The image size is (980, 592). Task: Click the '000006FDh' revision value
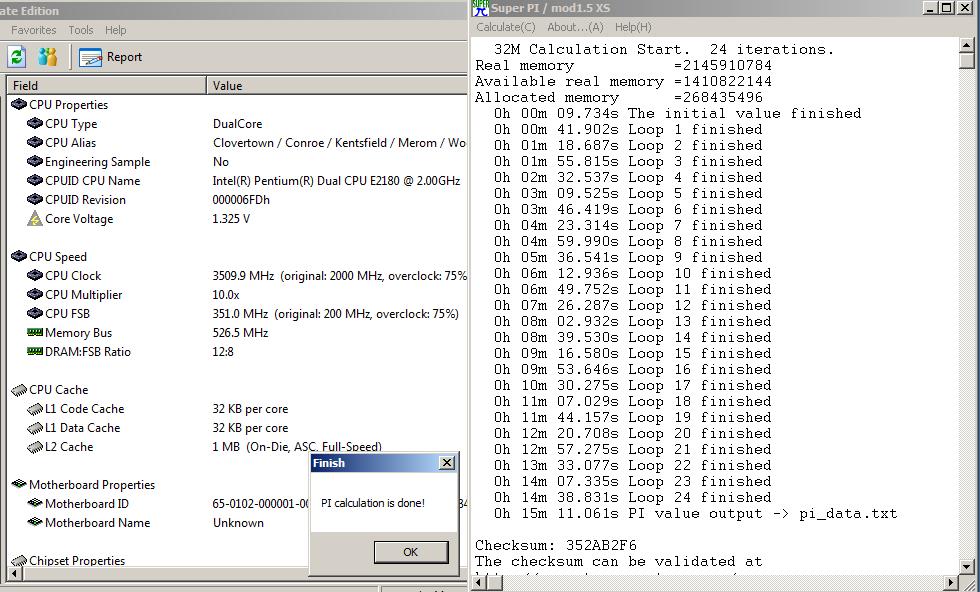tap(241, 200)
